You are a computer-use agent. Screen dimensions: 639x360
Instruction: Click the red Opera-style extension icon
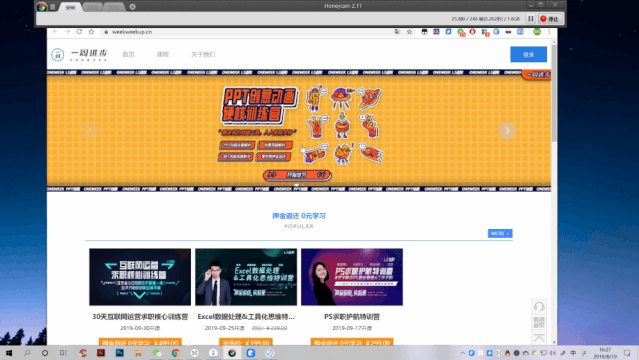click(x=472, y=32)
